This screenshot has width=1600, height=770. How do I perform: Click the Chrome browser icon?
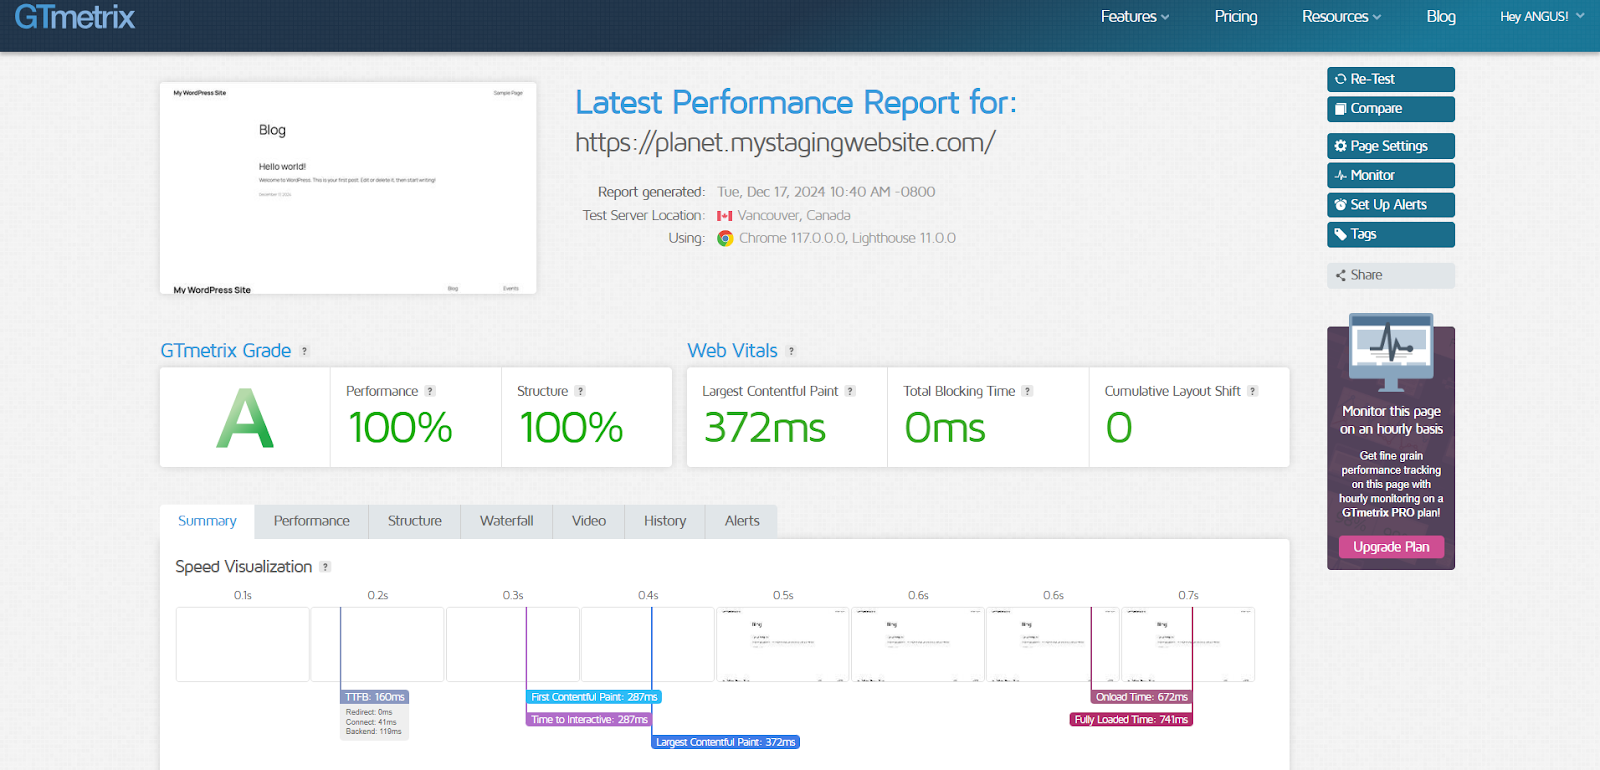tap(725, 238)
